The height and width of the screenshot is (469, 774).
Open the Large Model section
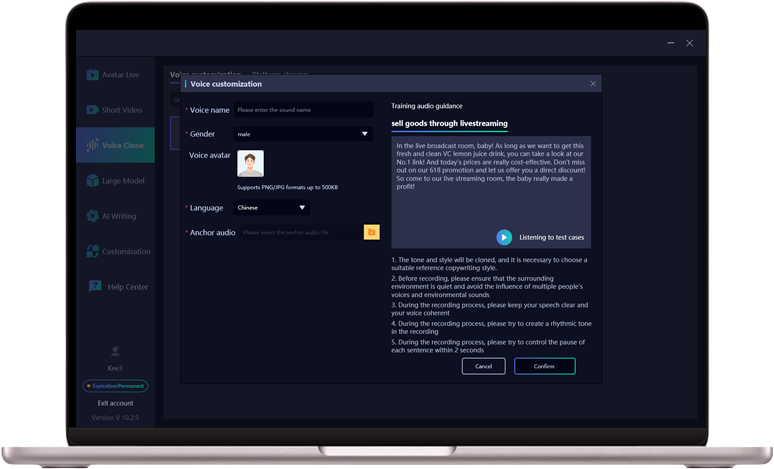pyautogui.click(x=116, y=181)
